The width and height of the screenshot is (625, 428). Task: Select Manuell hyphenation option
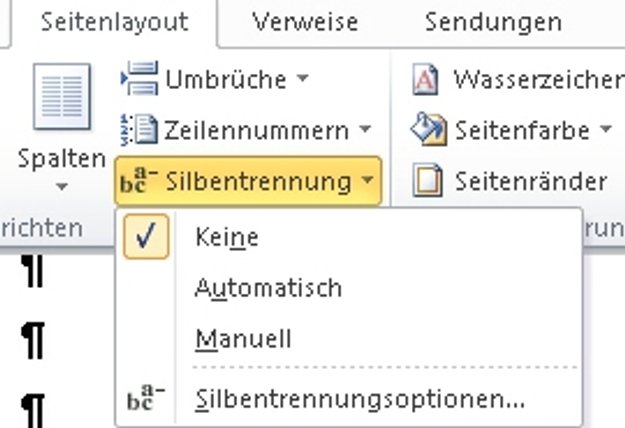[243, 339]
